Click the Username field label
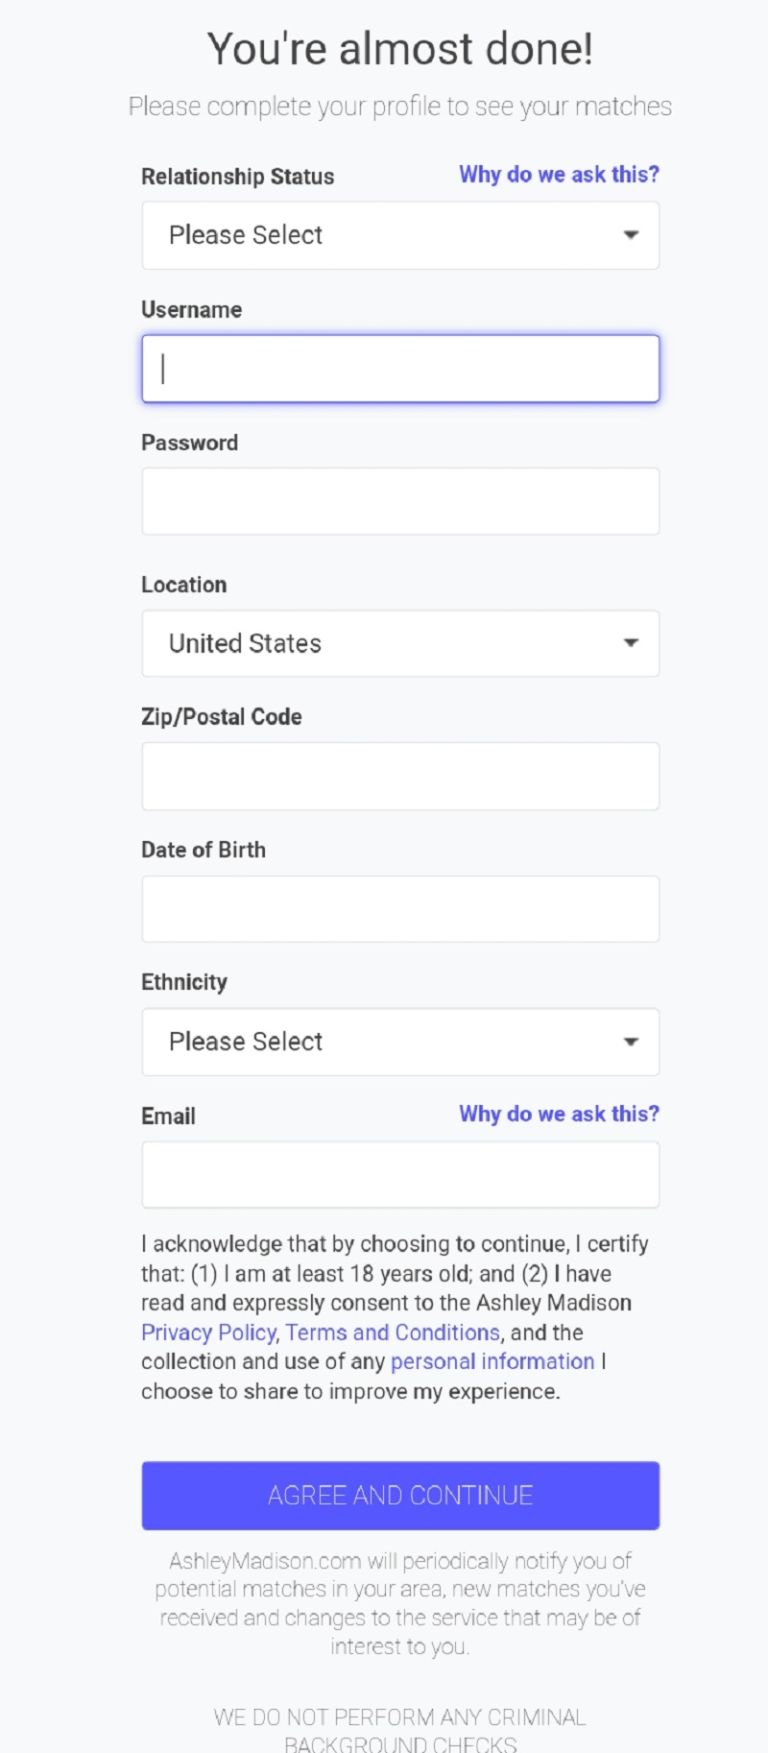This screenshot has width=768, height=1753. [191, 310]
